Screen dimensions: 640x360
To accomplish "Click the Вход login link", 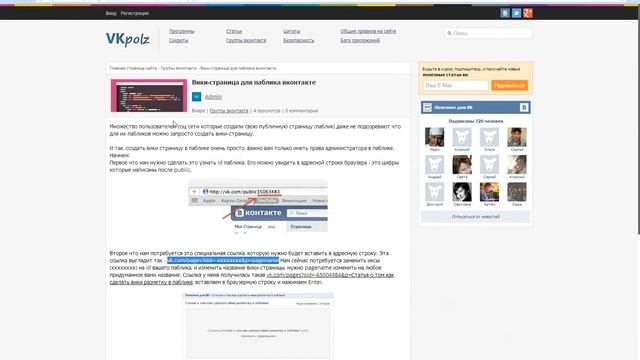I will (x=111, y=13).
